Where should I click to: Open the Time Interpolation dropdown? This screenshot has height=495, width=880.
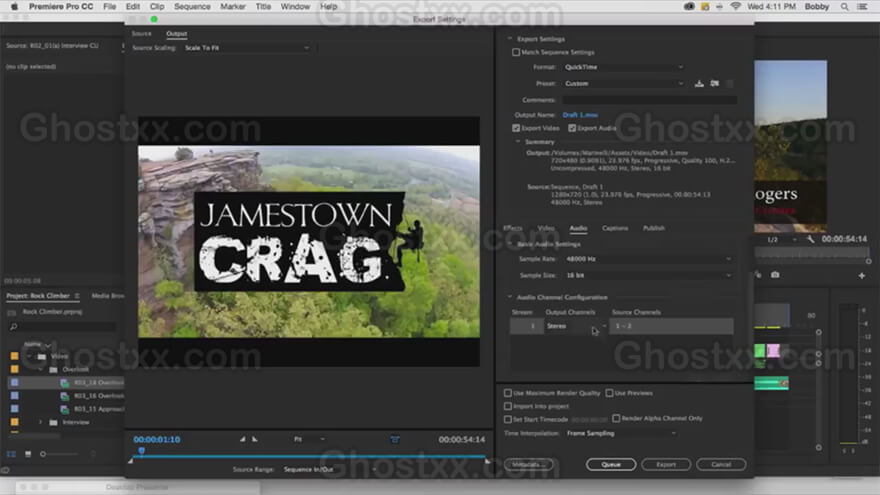[621, 433]
